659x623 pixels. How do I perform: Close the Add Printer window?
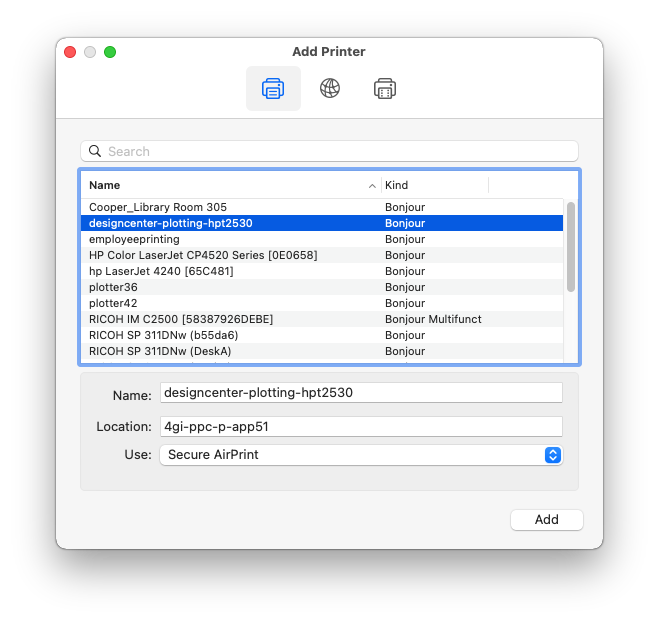click(70, 52)
